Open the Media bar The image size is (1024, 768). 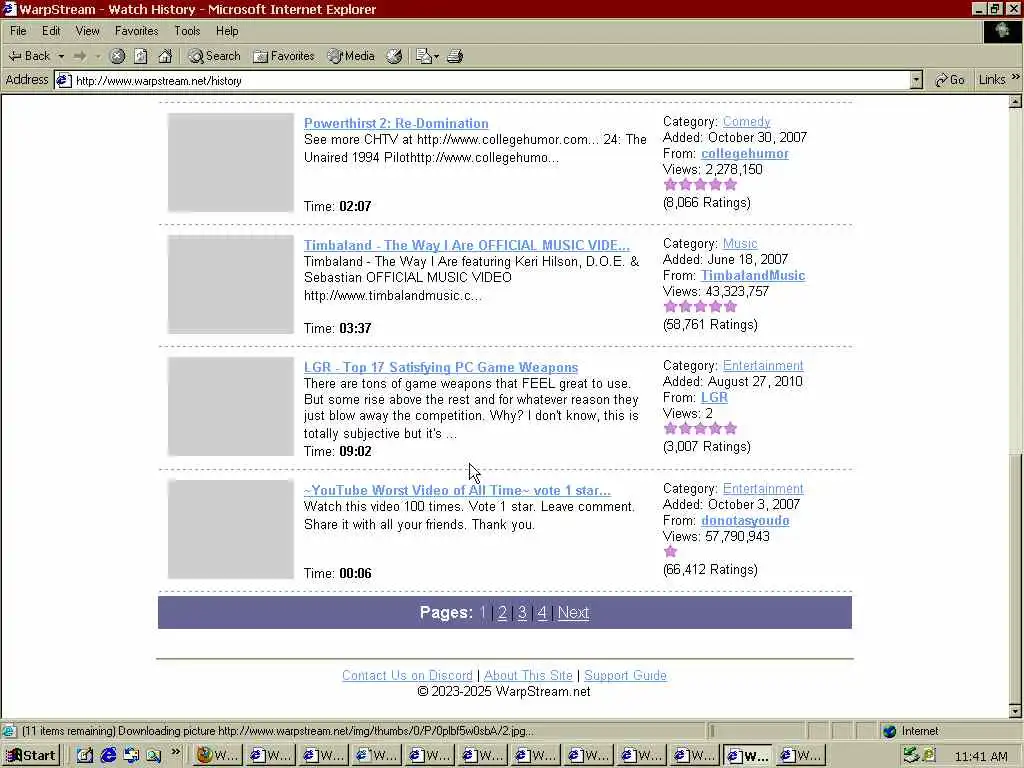(351, 56)
